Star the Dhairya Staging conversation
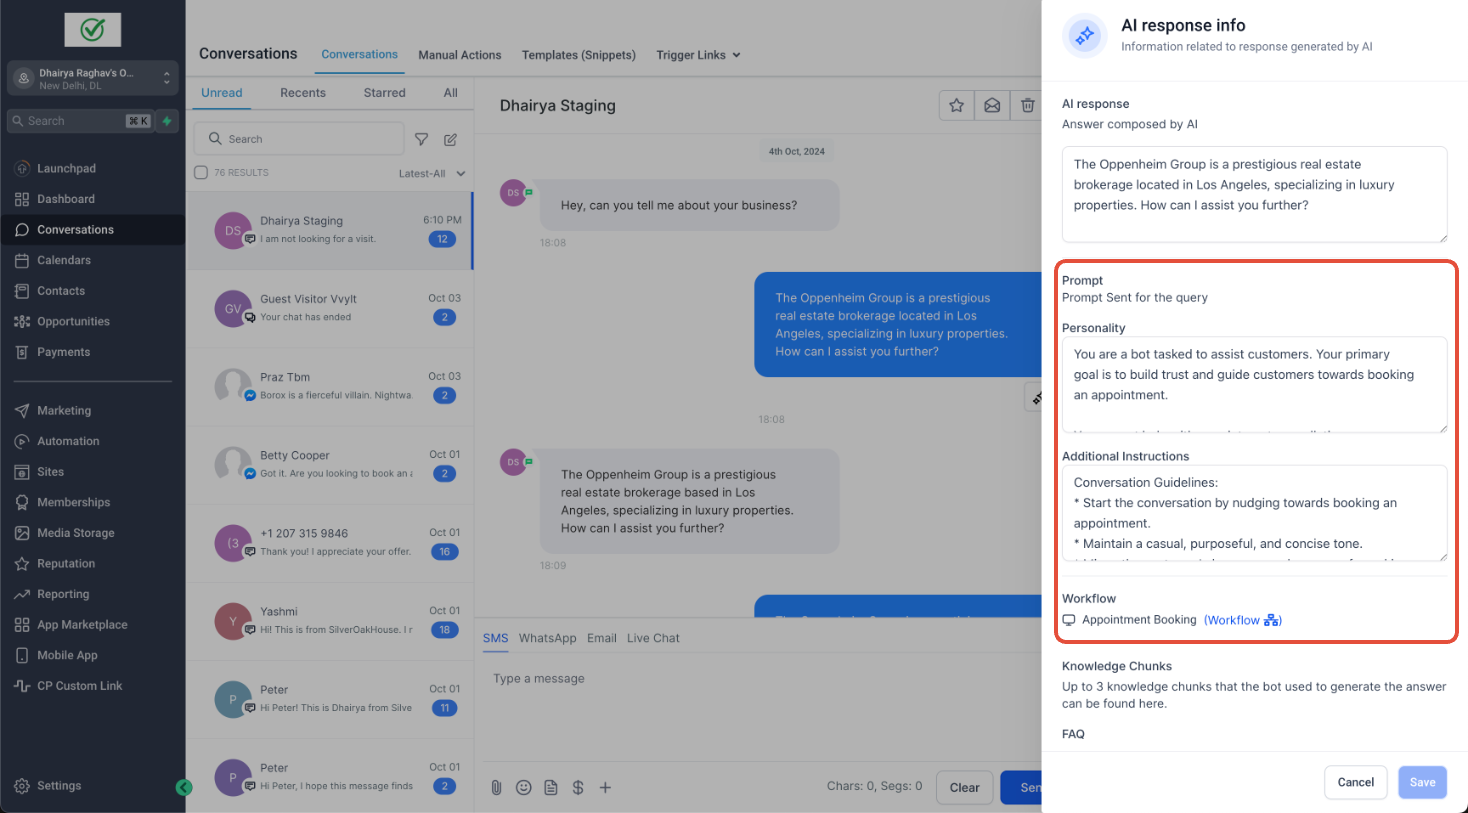The width and height of the screenshot is (1468, 813). coord(957,105)
